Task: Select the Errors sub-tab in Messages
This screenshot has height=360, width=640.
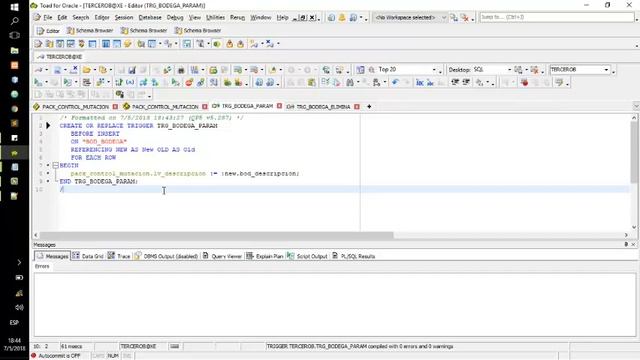Action: (x=42, y=266)
